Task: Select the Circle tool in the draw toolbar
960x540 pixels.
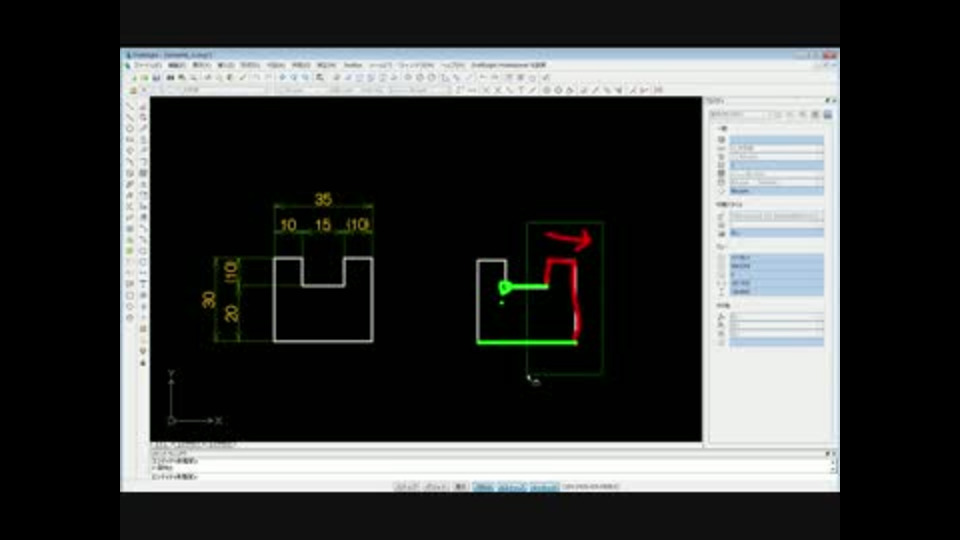Action: click(x=130, y=129)
